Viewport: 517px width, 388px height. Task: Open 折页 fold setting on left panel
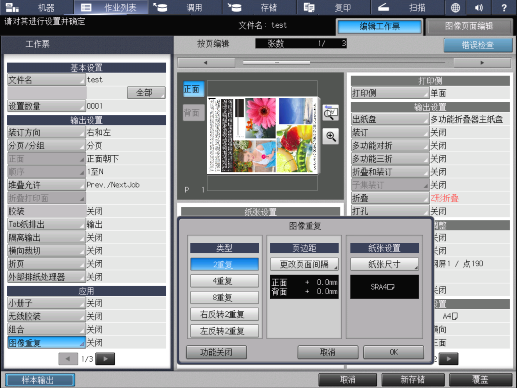(46, 264)
